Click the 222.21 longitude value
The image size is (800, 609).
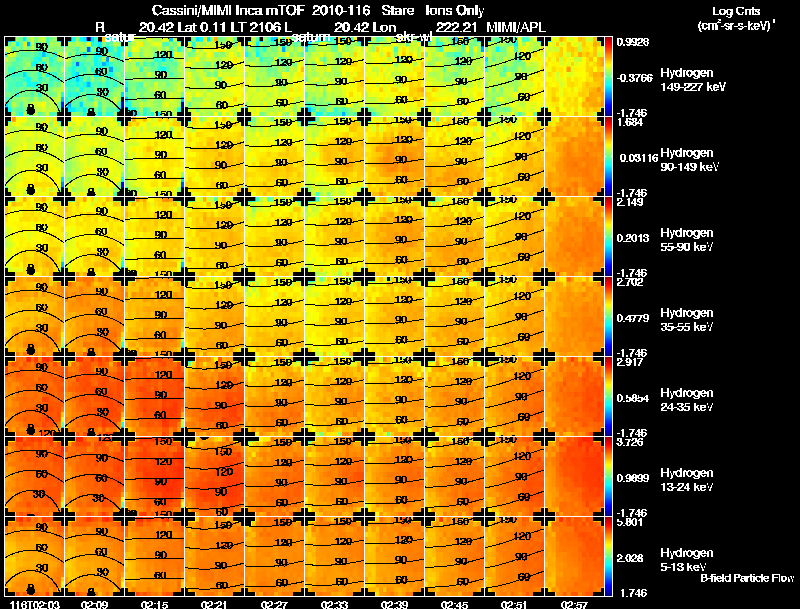click(456, 28)
